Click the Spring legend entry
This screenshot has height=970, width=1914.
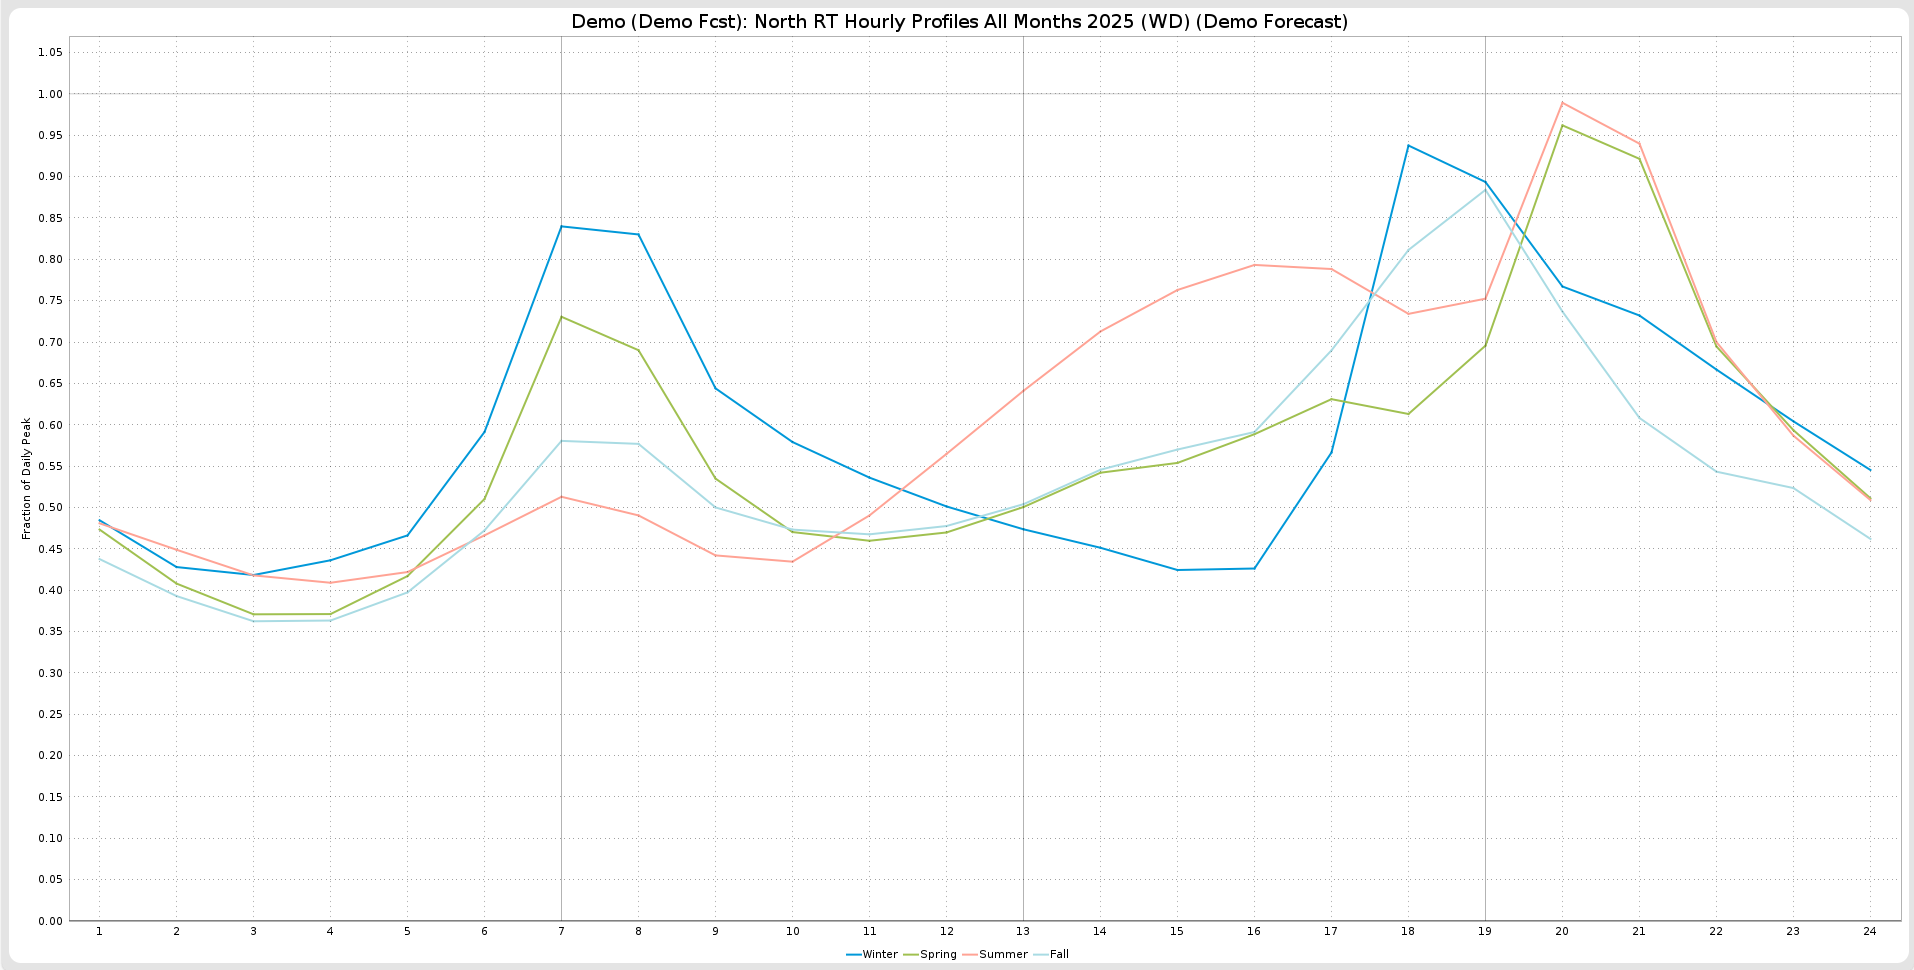click(930, 954)
